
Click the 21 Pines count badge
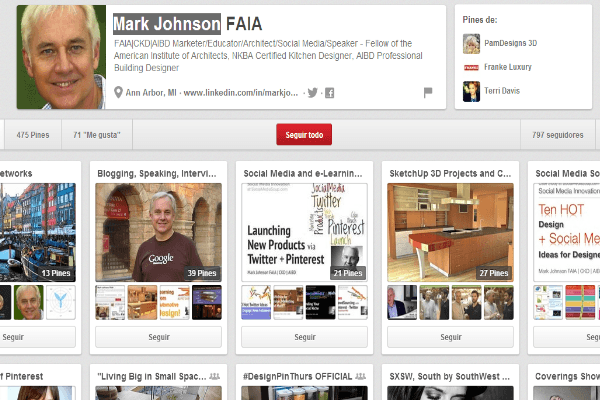pos(347,273)
